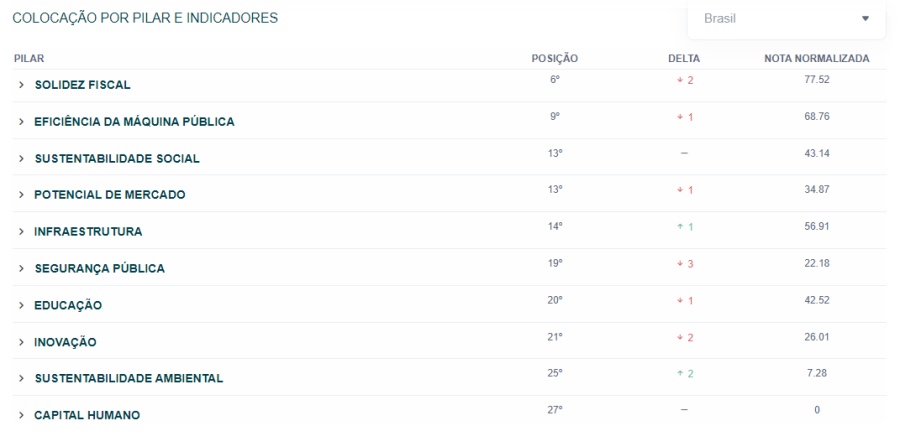The width and height of the screenshot is (900, 431).
Task: Expand the EDUCAÇÃO chevron
Action: click(21, 305)
